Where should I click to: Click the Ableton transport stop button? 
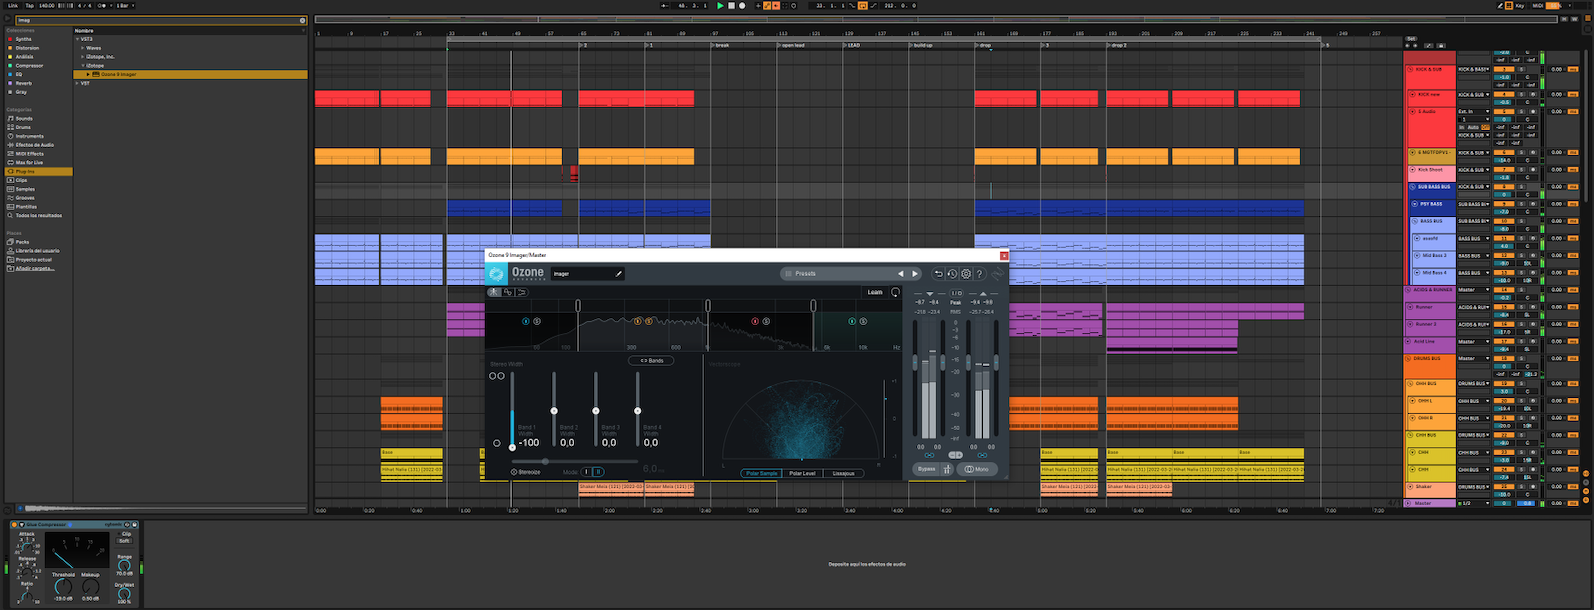click(x=731, y=6)
